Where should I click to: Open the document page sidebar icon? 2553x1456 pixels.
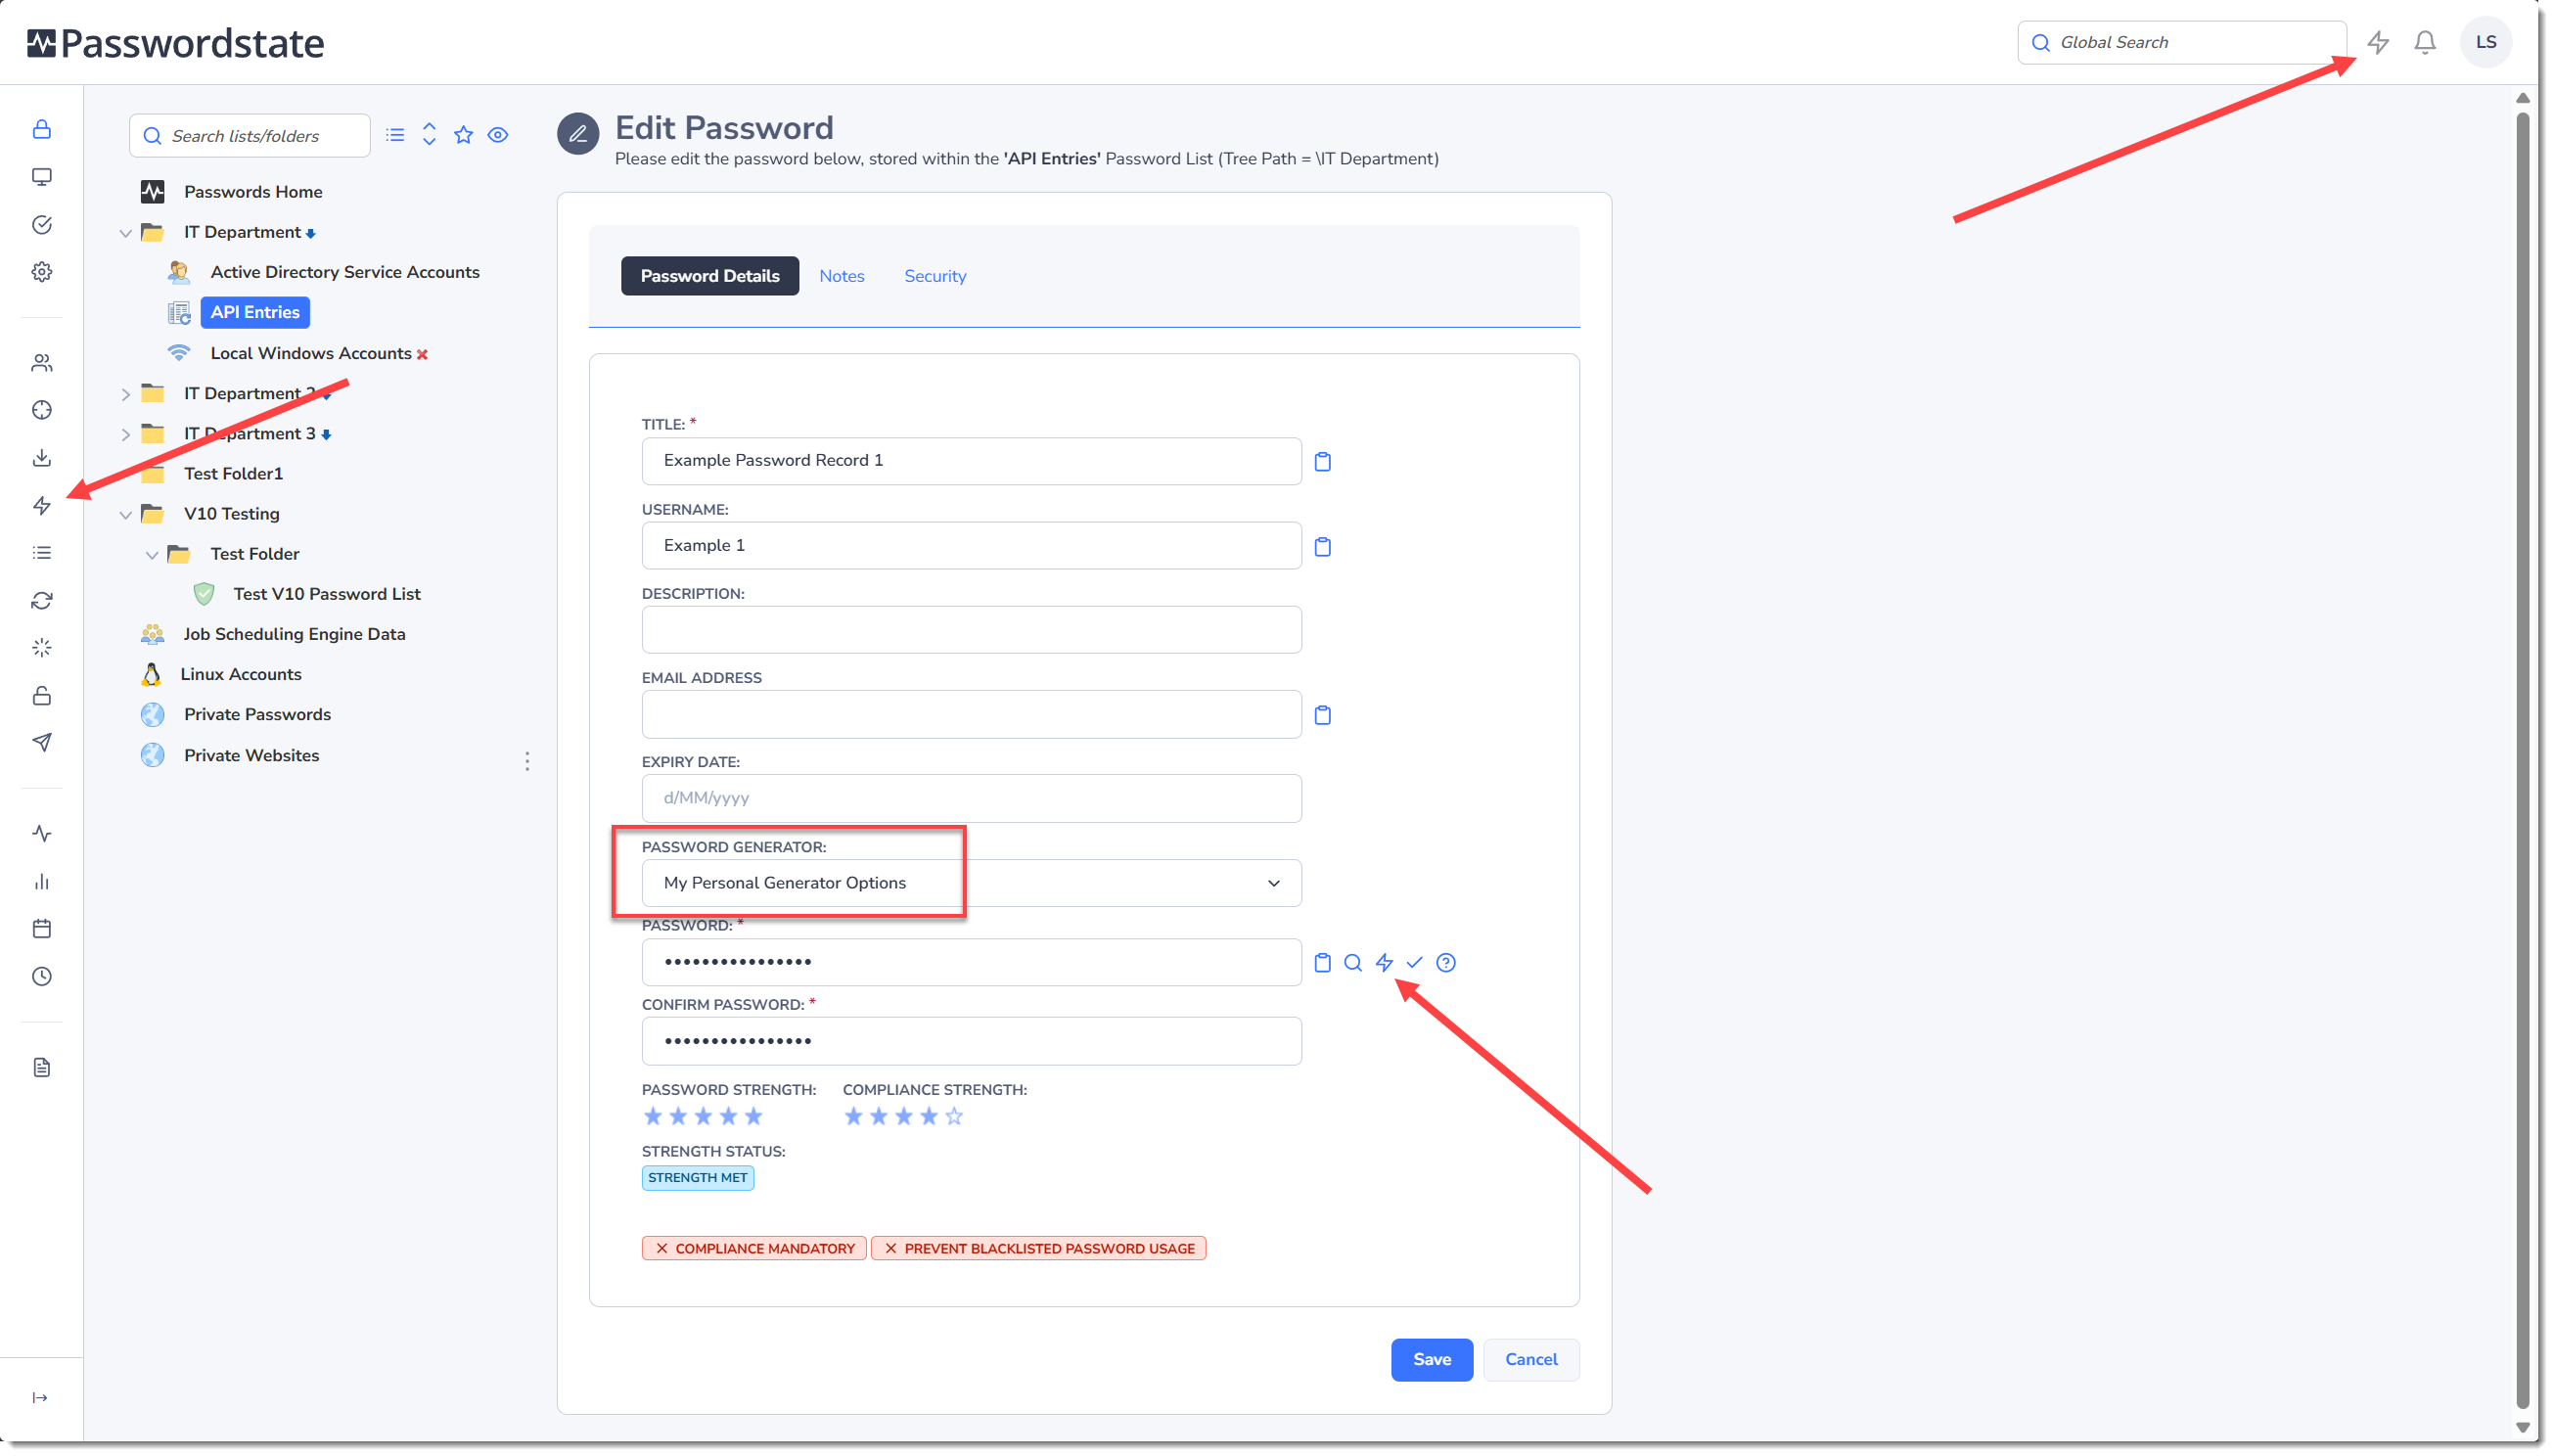42,1068
